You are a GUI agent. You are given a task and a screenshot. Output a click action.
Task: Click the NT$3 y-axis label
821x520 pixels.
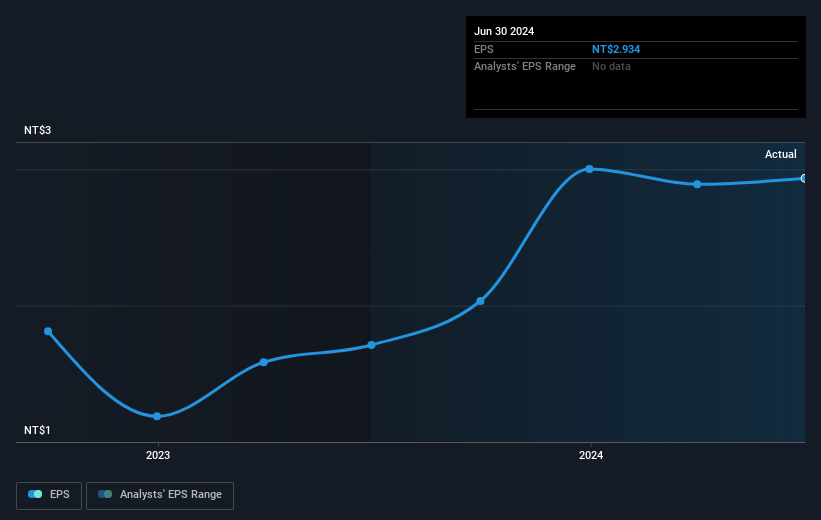point(37,130)
